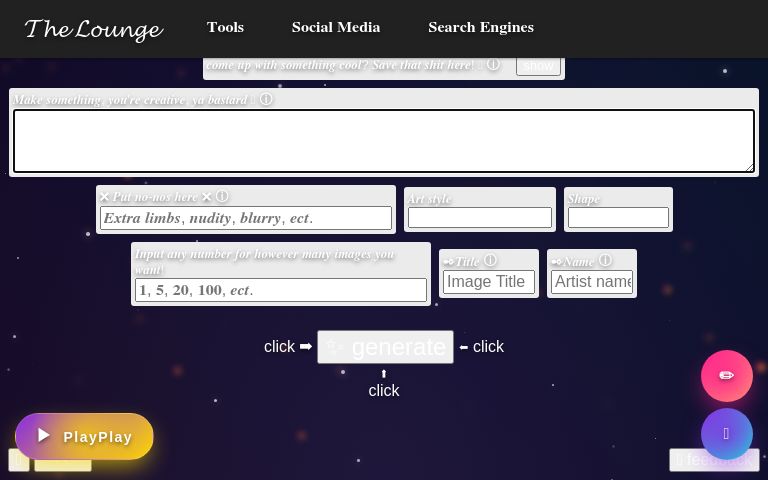Select the Image Title input box
Screen dimensions: 768x480
[488, 282]
